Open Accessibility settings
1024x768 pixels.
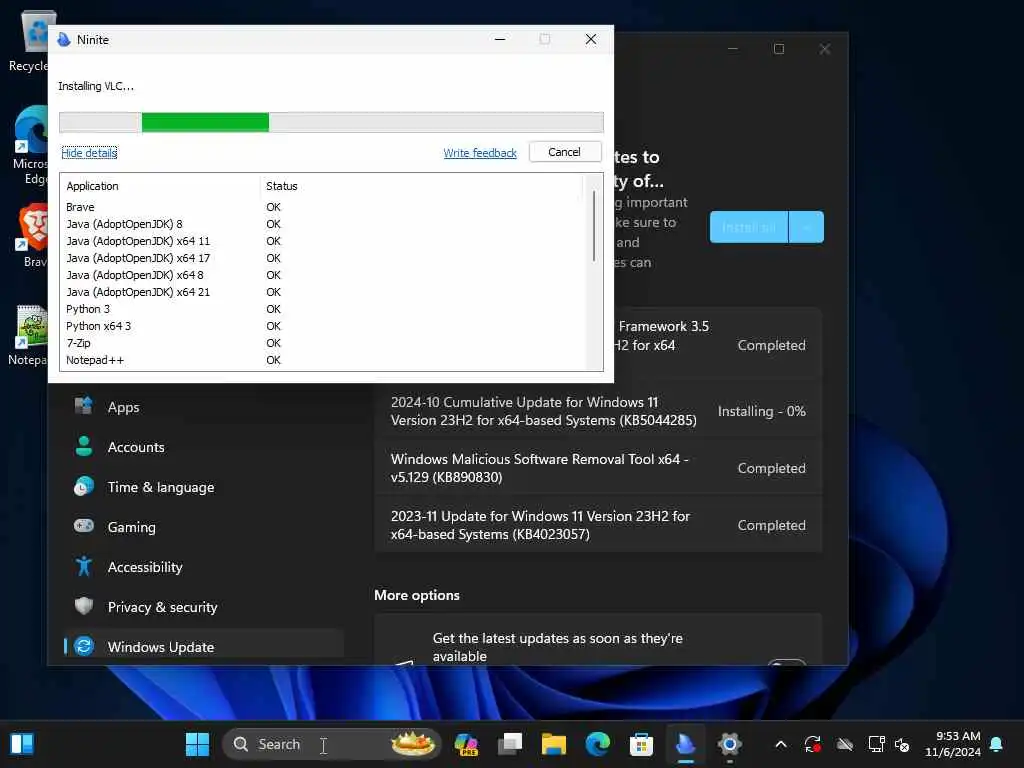[204, 567]
